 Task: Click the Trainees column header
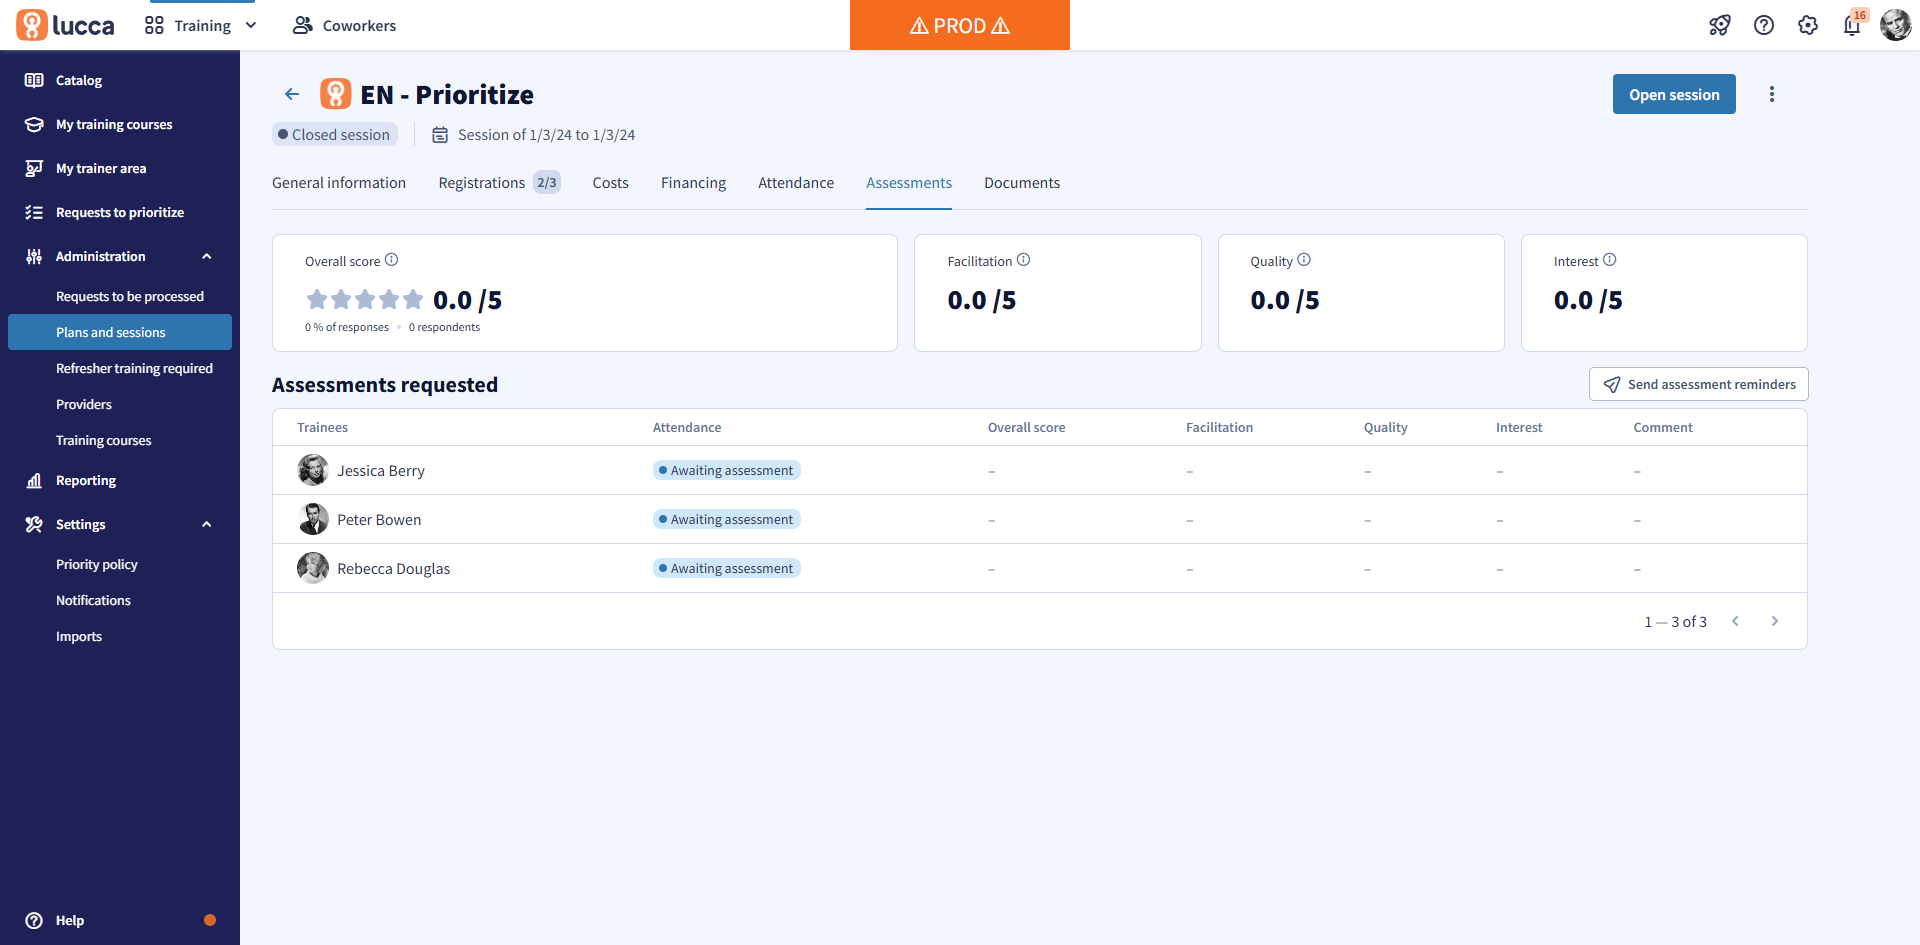pos(322,427)
